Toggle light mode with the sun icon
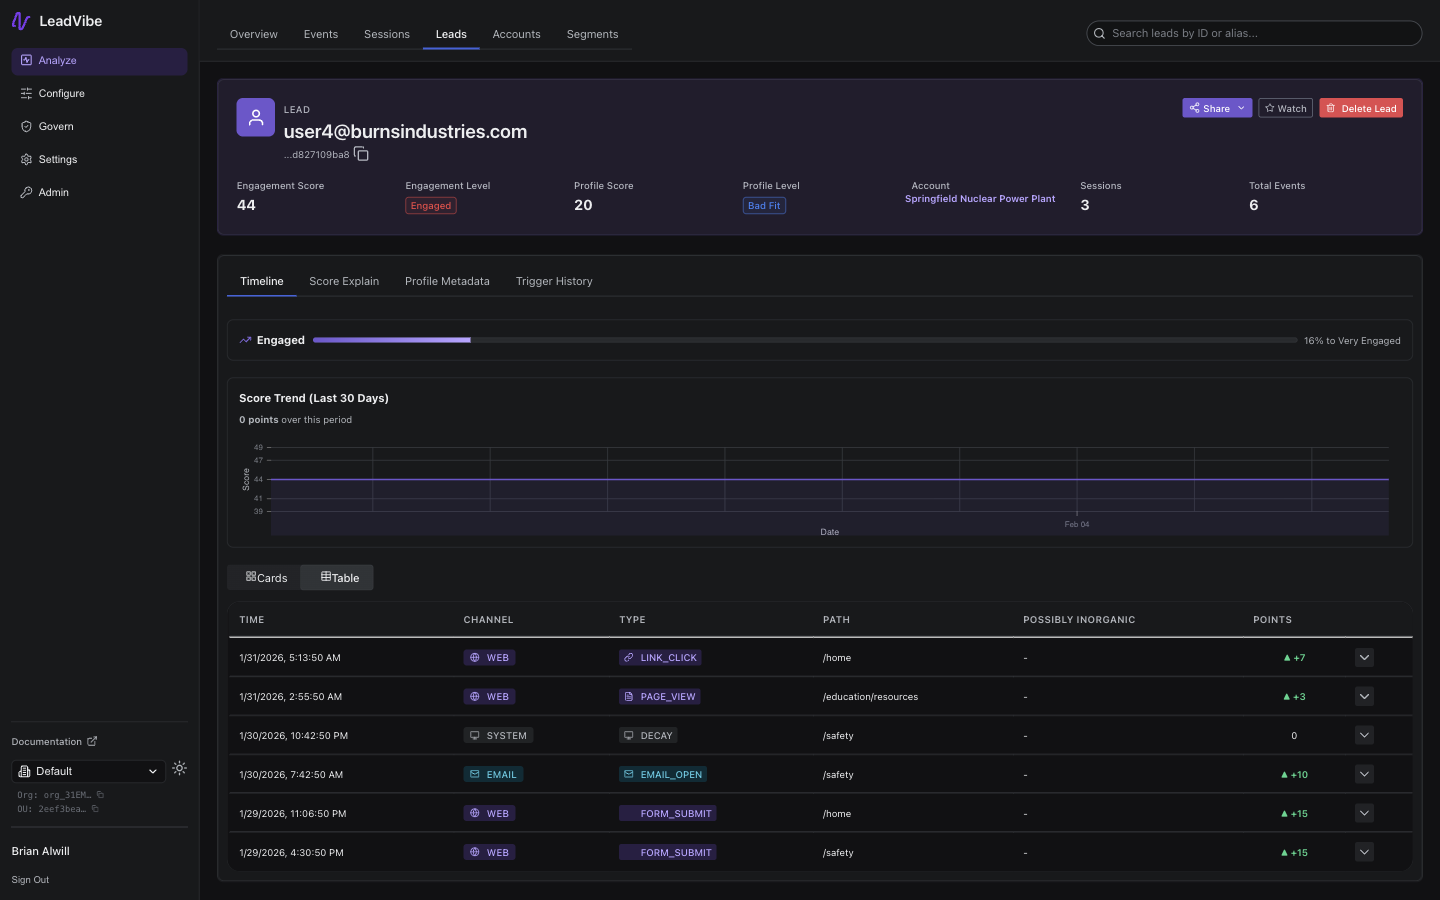This screenshot has height=900, width=1440. 179,768
